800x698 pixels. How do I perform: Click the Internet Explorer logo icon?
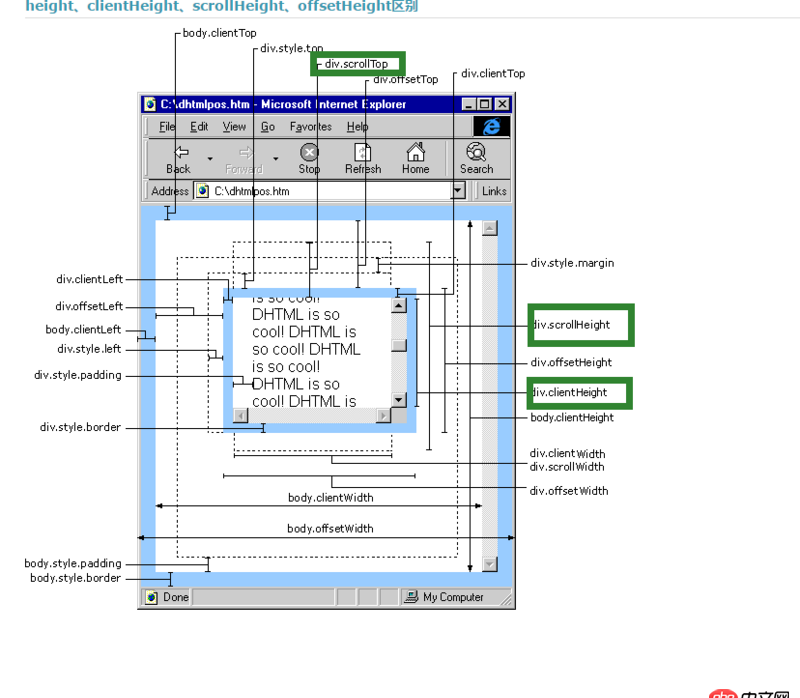point(491,126)
